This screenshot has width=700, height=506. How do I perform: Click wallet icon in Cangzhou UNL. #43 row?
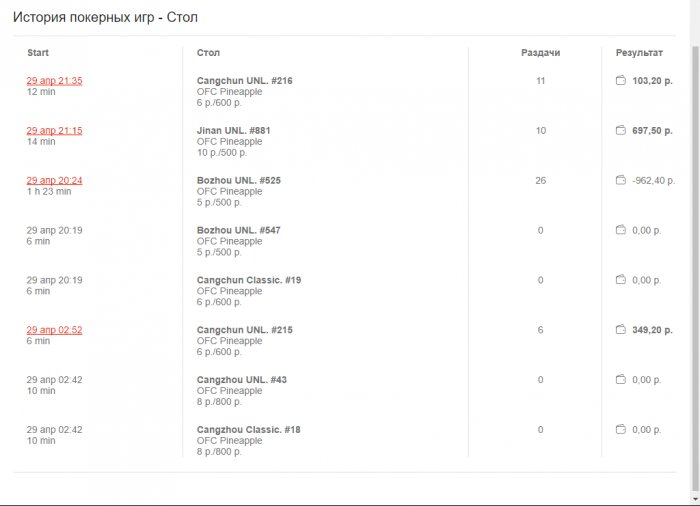click(621, 380)
